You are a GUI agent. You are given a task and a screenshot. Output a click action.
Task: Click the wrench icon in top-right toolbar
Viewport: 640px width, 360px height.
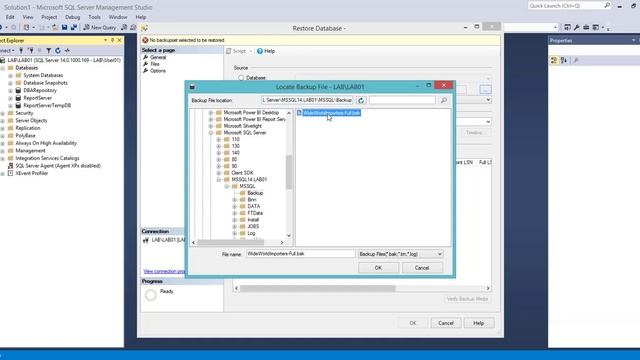tap(577, 27)
